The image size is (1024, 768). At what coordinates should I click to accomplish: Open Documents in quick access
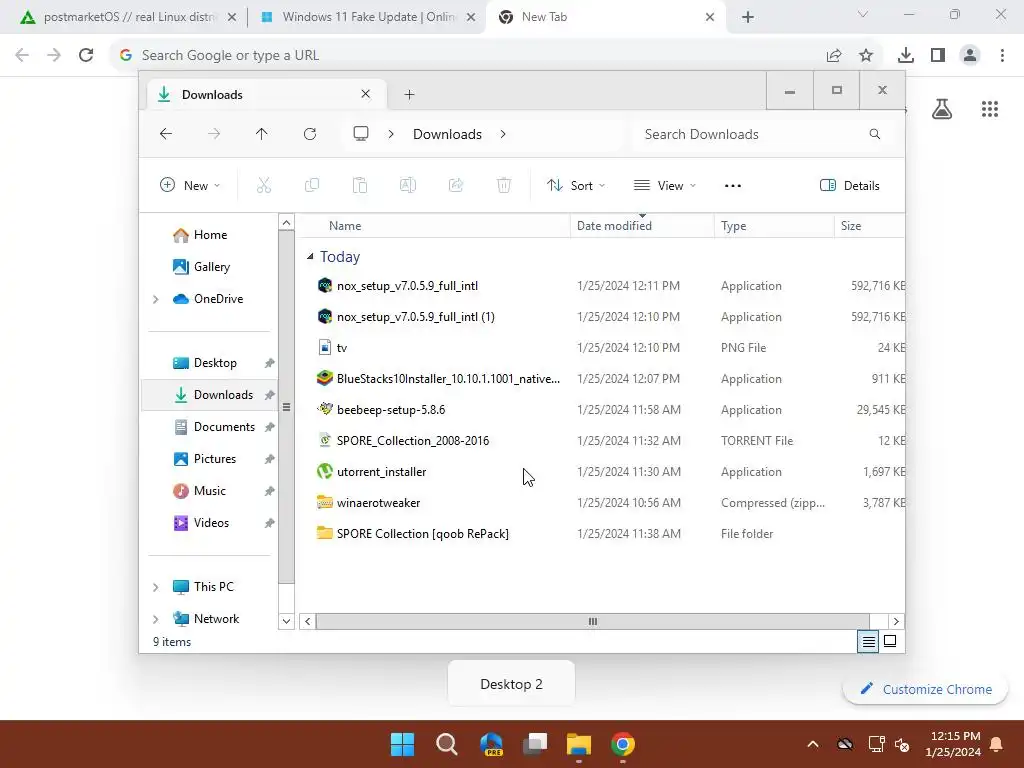(x=209, y=427)
